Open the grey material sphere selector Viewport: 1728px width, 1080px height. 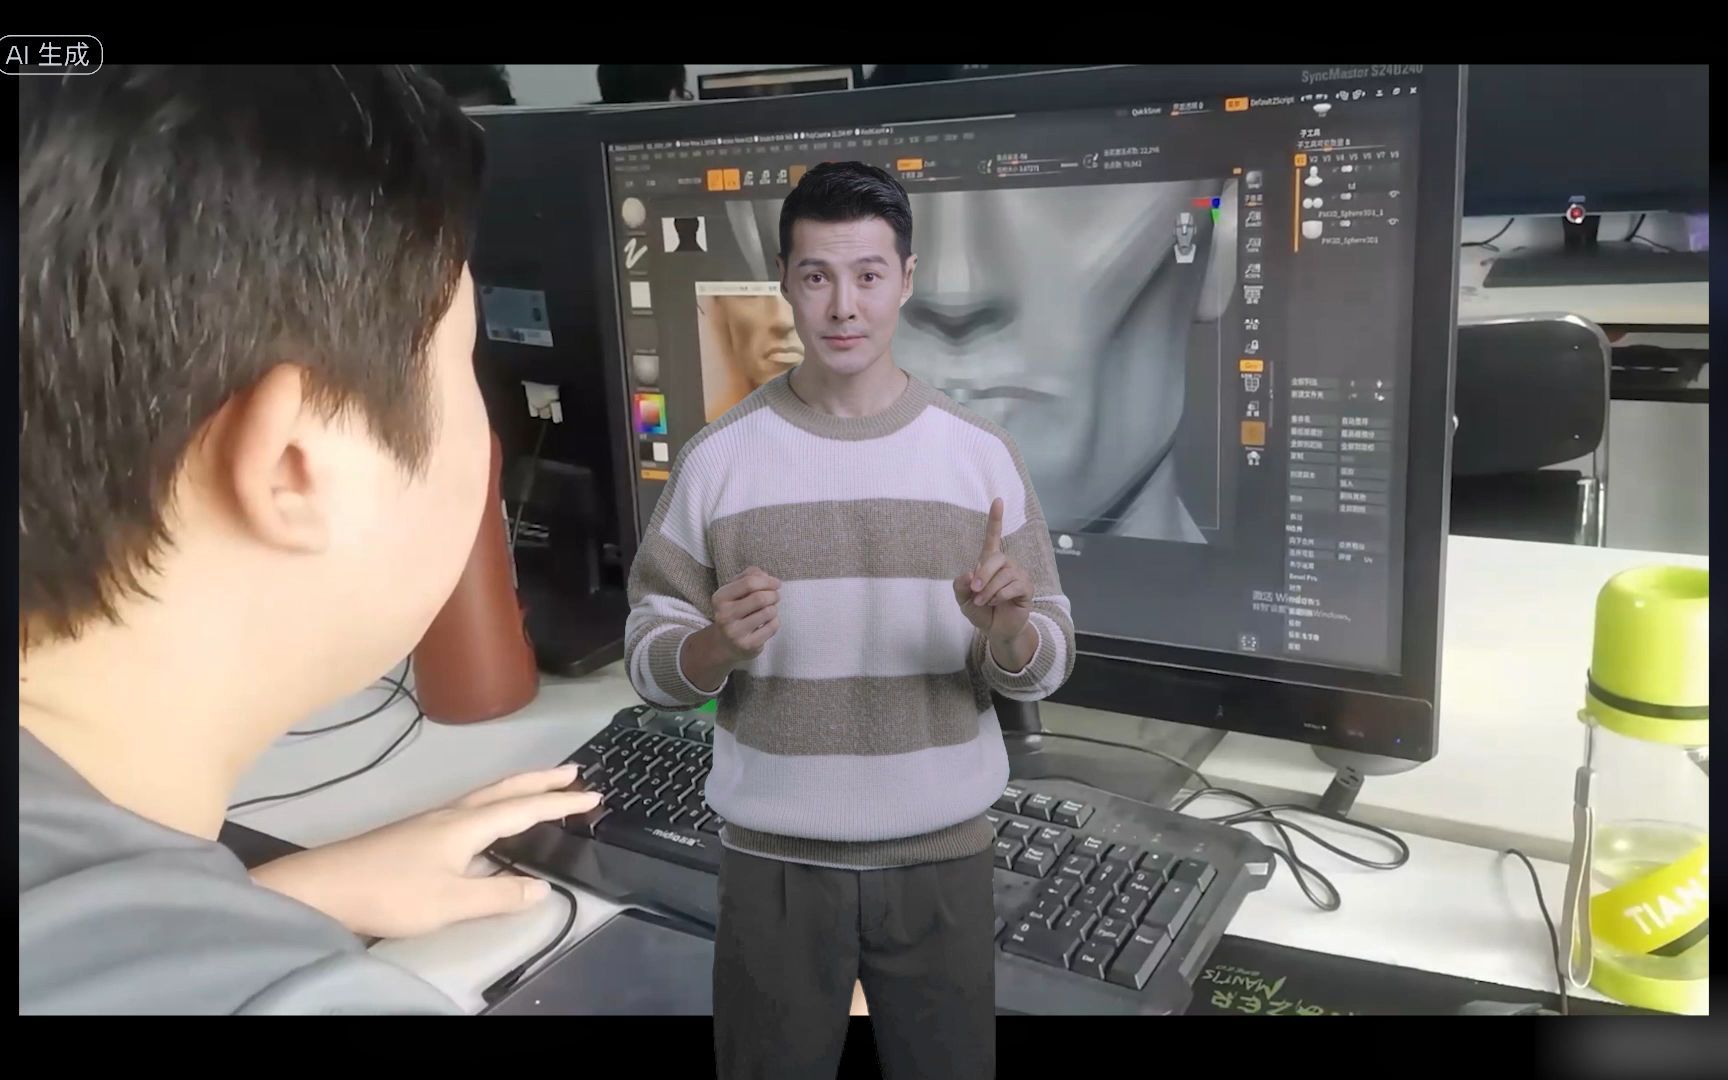(644, 367)
